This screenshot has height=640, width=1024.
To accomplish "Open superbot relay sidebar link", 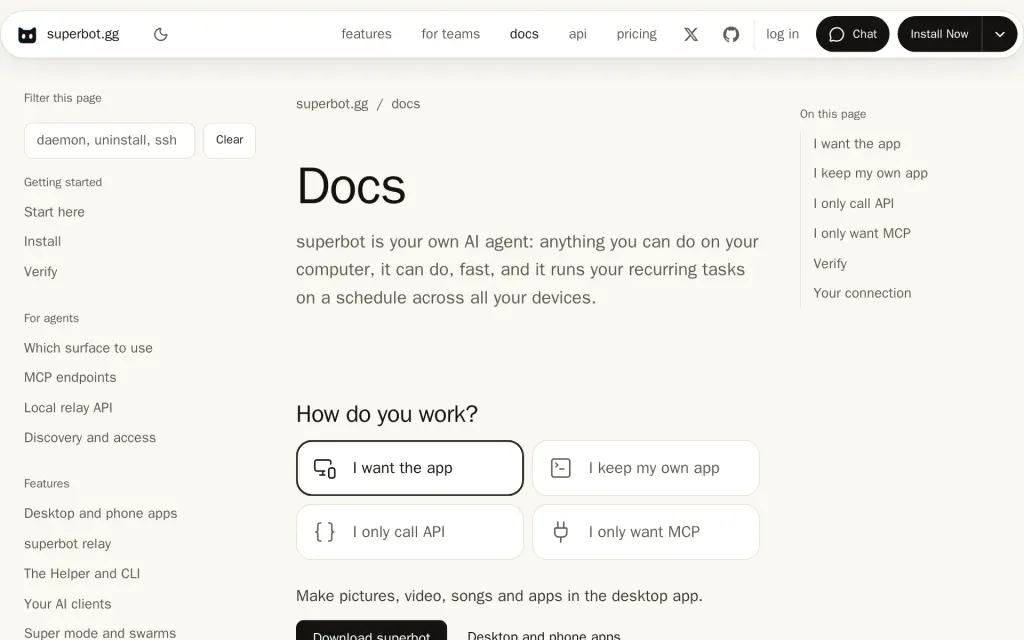I will 67,544.
